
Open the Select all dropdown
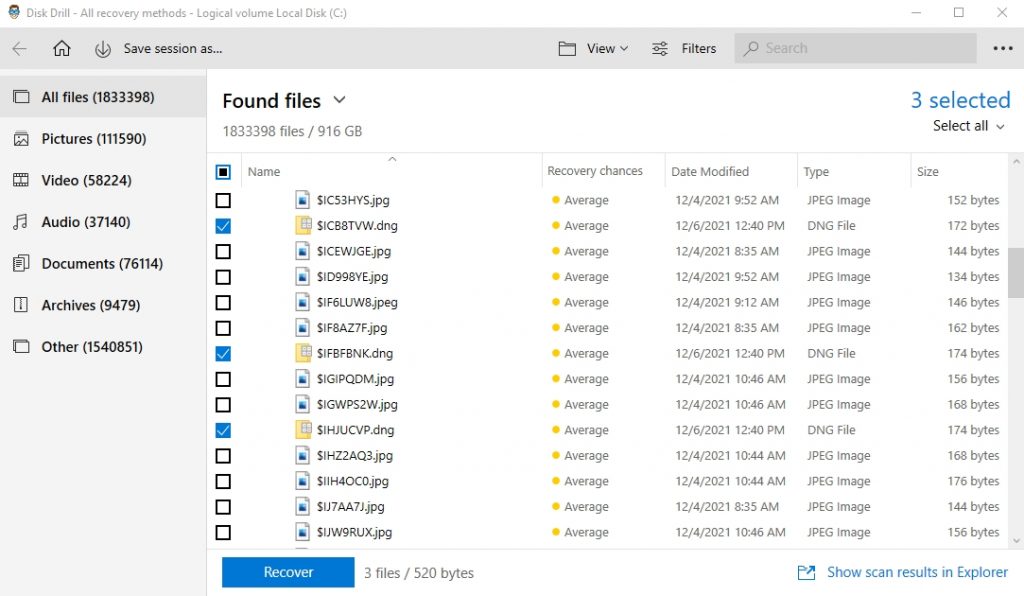click(963, 126)
